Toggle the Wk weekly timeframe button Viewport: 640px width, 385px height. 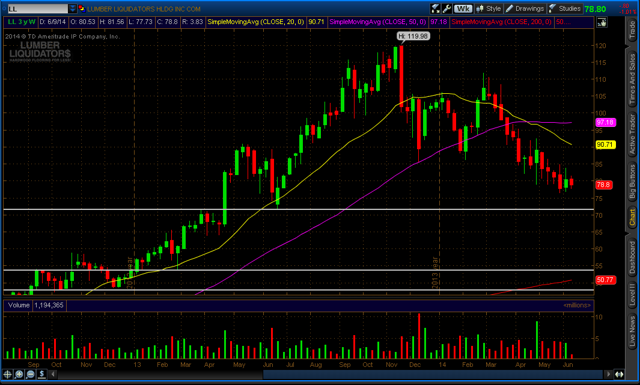coord(463,9)
